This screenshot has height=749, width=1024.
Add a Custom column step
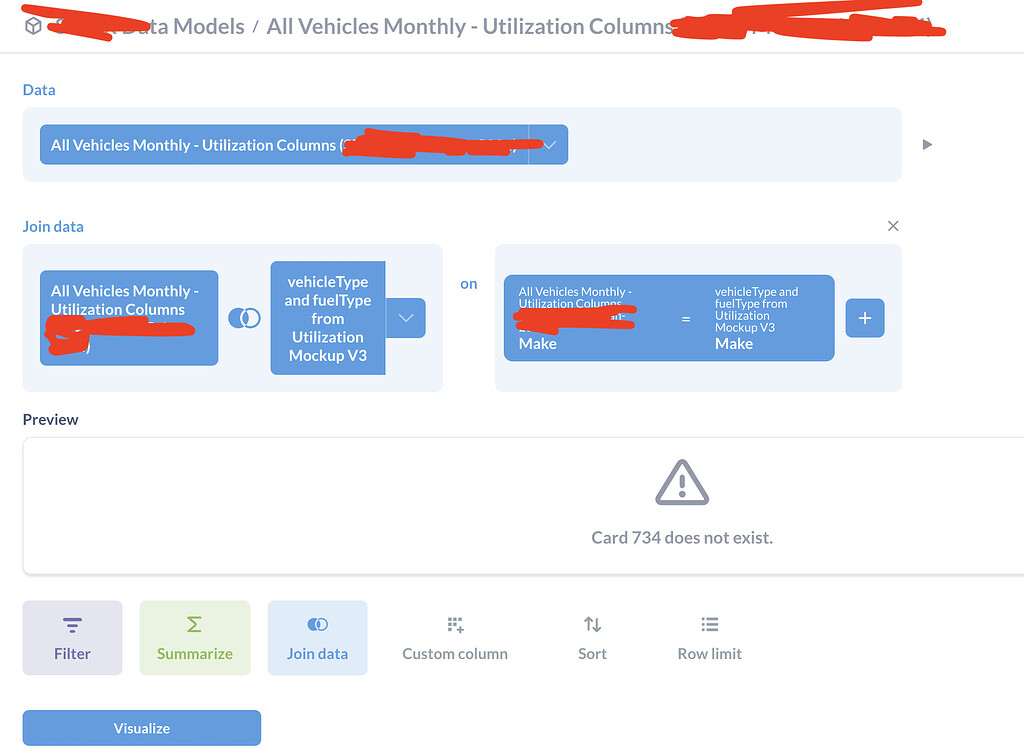455,638
